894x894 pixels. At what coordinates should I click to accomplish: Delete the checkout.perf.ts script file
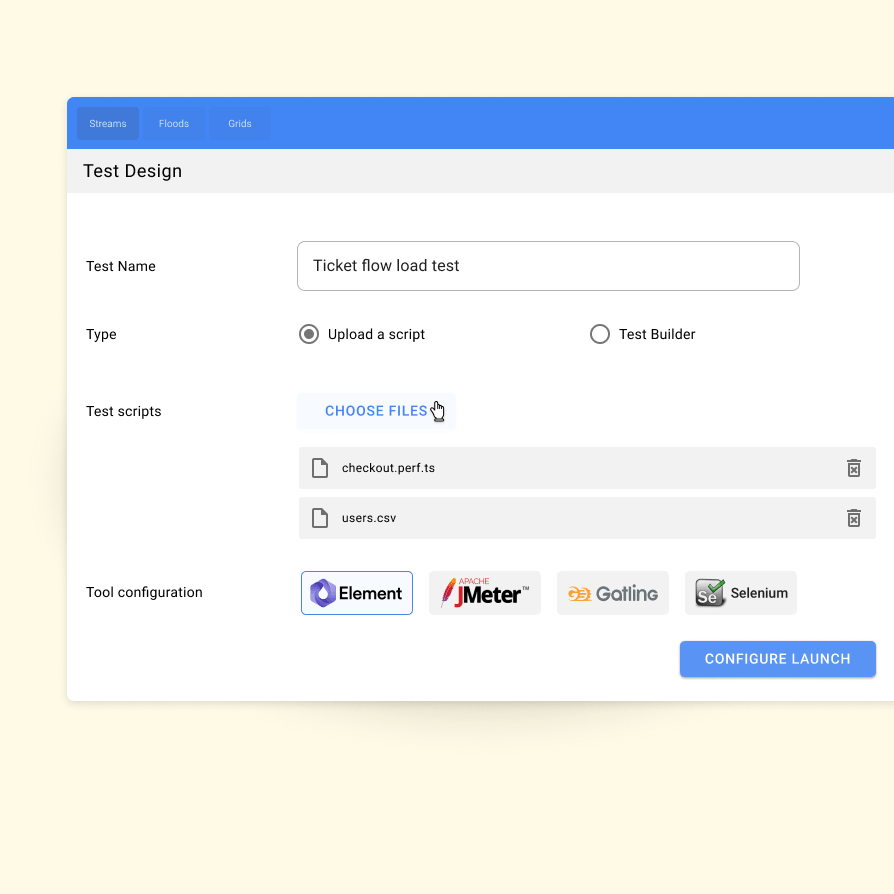coord(854,468)
